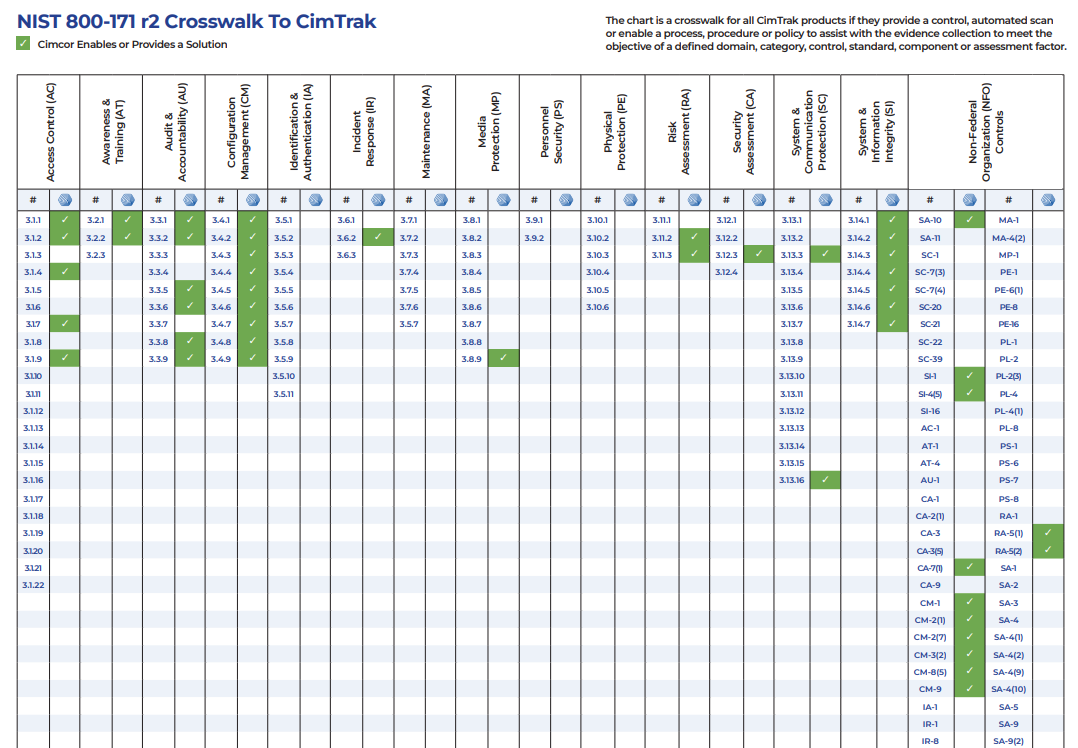Click the NFO control cell 'IR-8'
Image resolution: width=1078 pixels, height=748 pixels.
click(930, 741)
